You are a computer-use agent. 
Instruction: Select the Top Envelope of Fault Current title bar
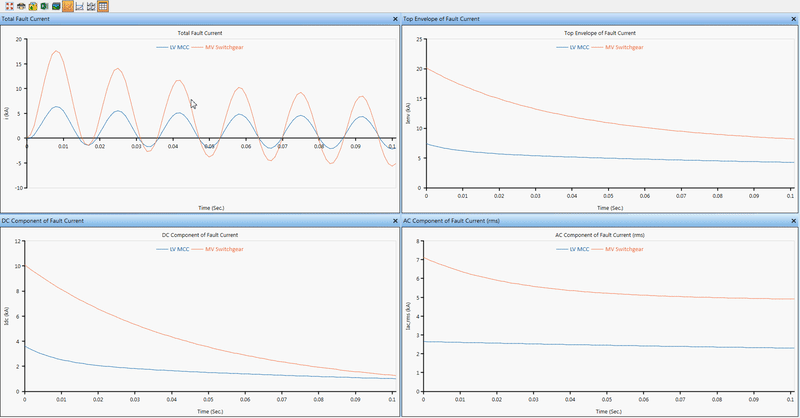point(550,19)
